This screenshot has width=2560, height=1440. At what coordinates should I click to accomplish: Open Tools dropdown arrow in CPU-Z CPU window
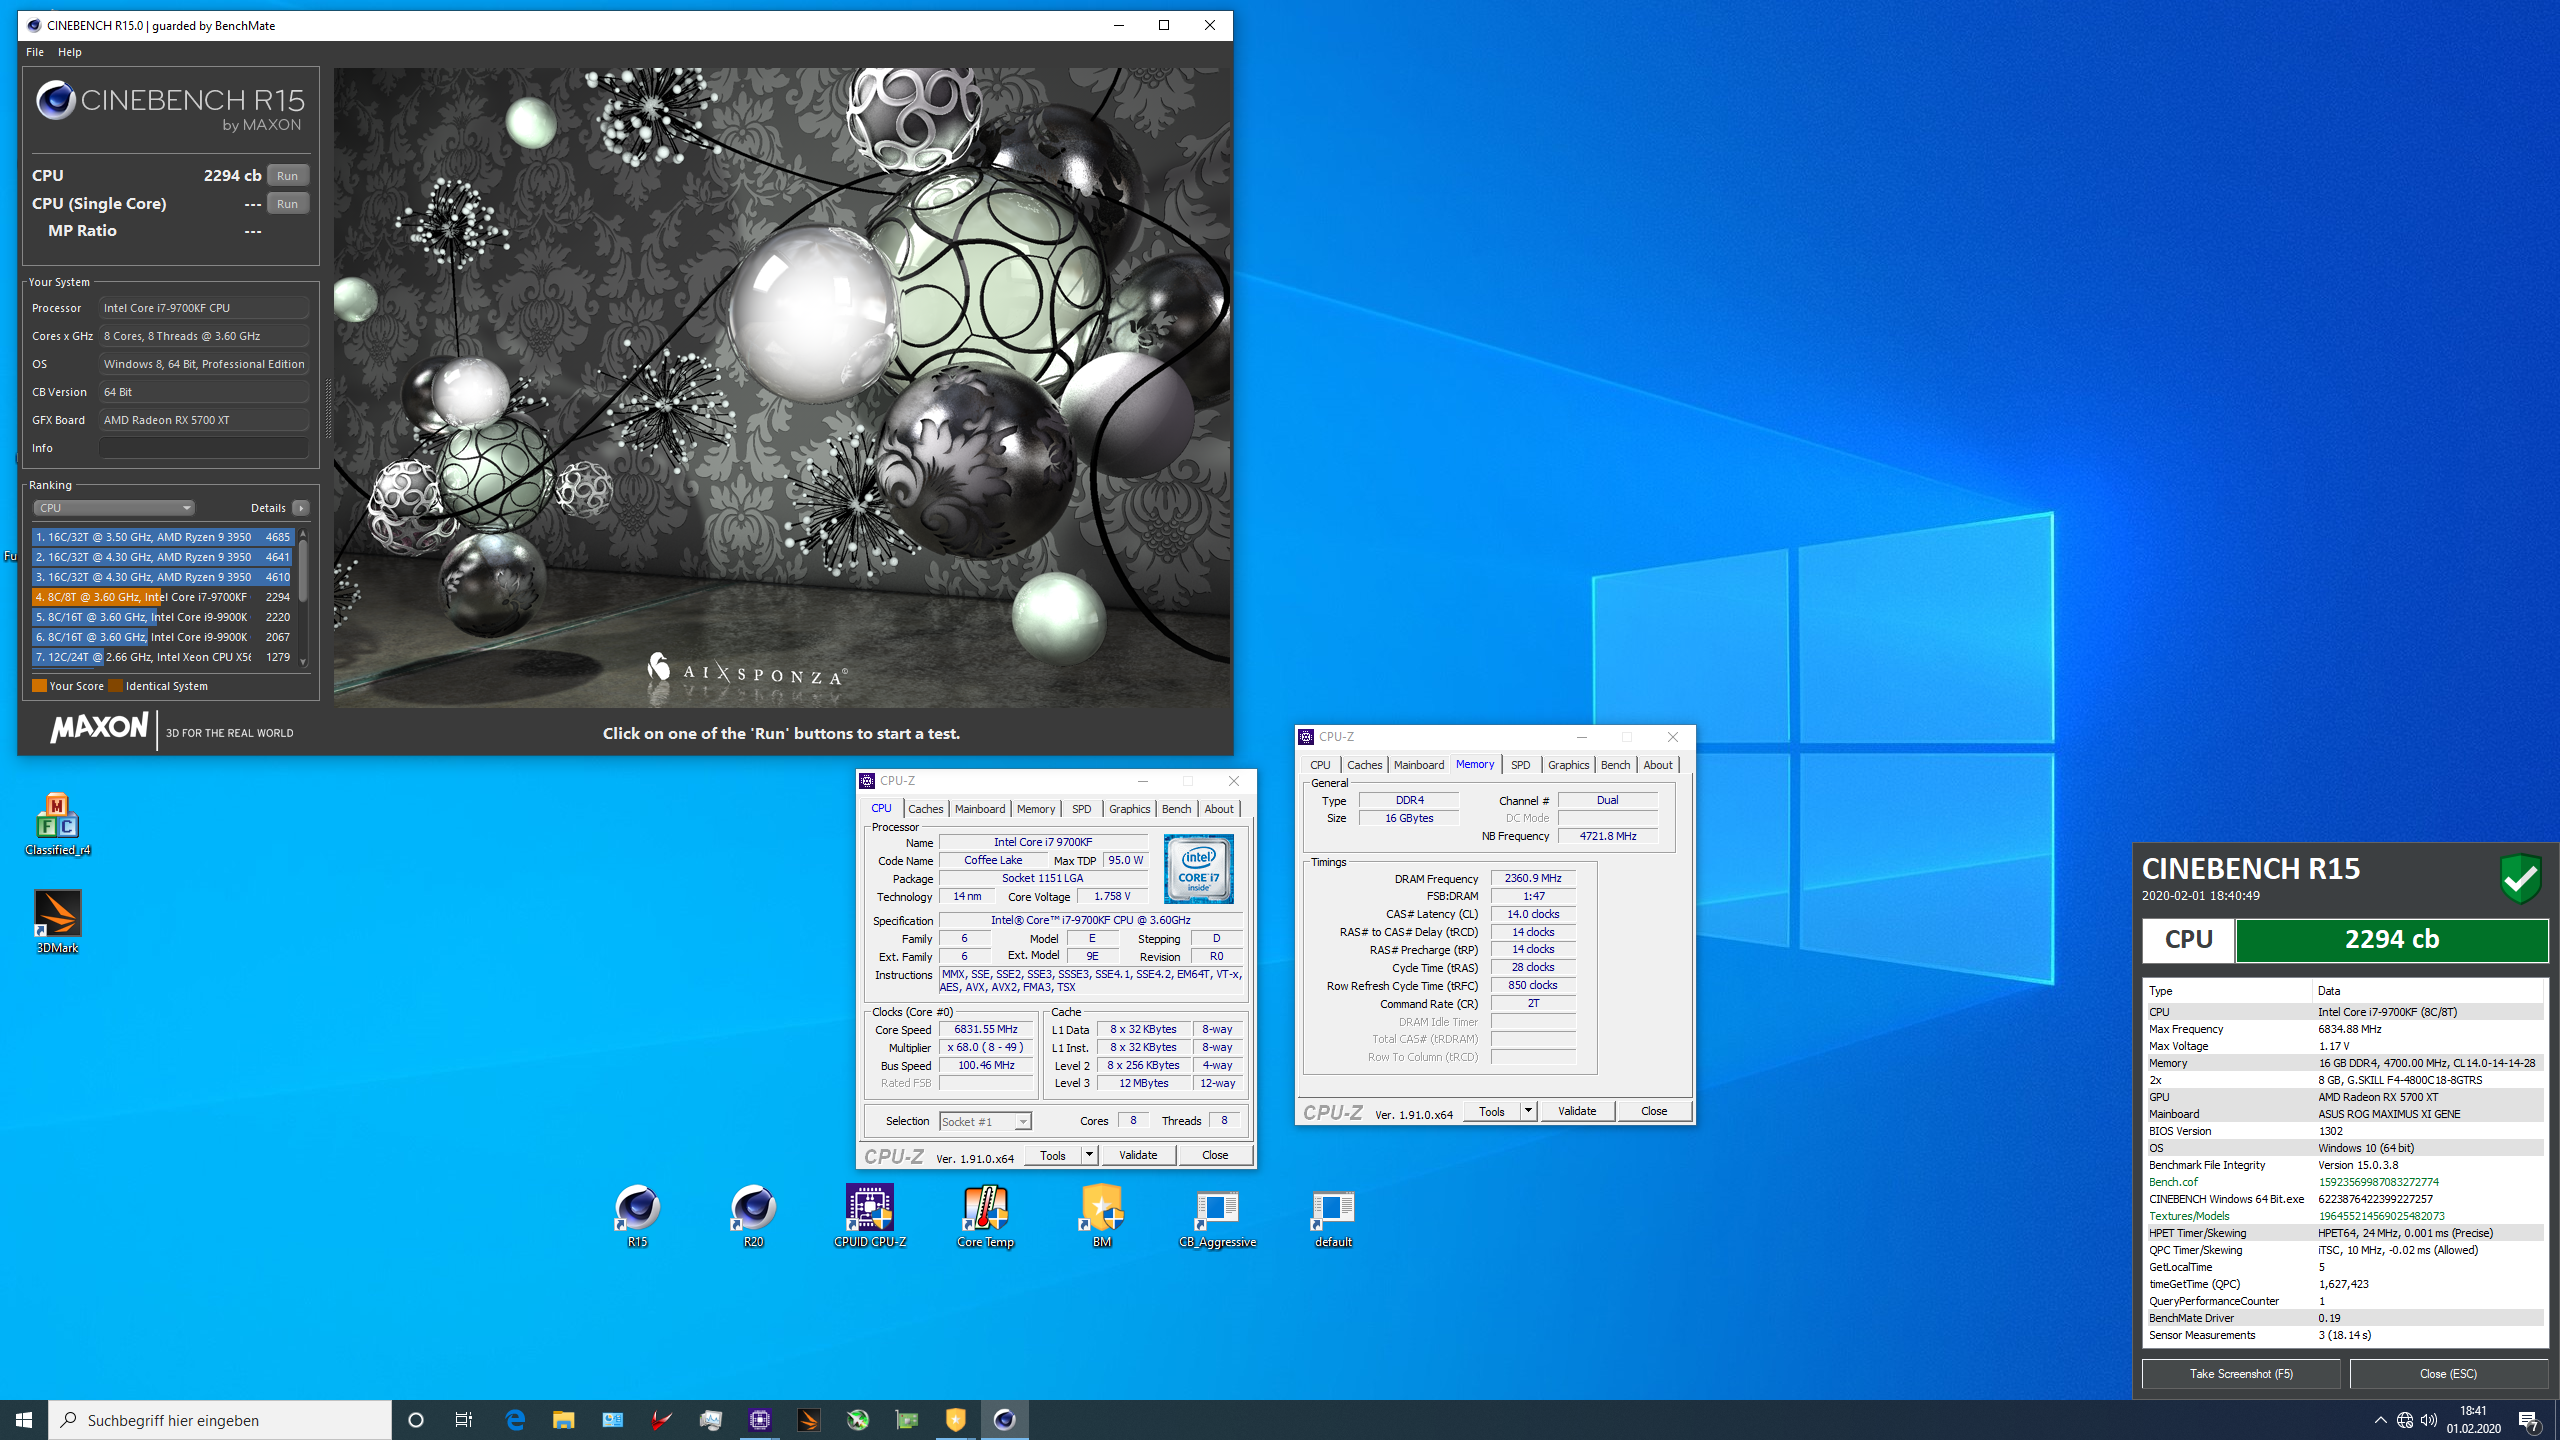pyautogui.click(x=1089, y=1155)
